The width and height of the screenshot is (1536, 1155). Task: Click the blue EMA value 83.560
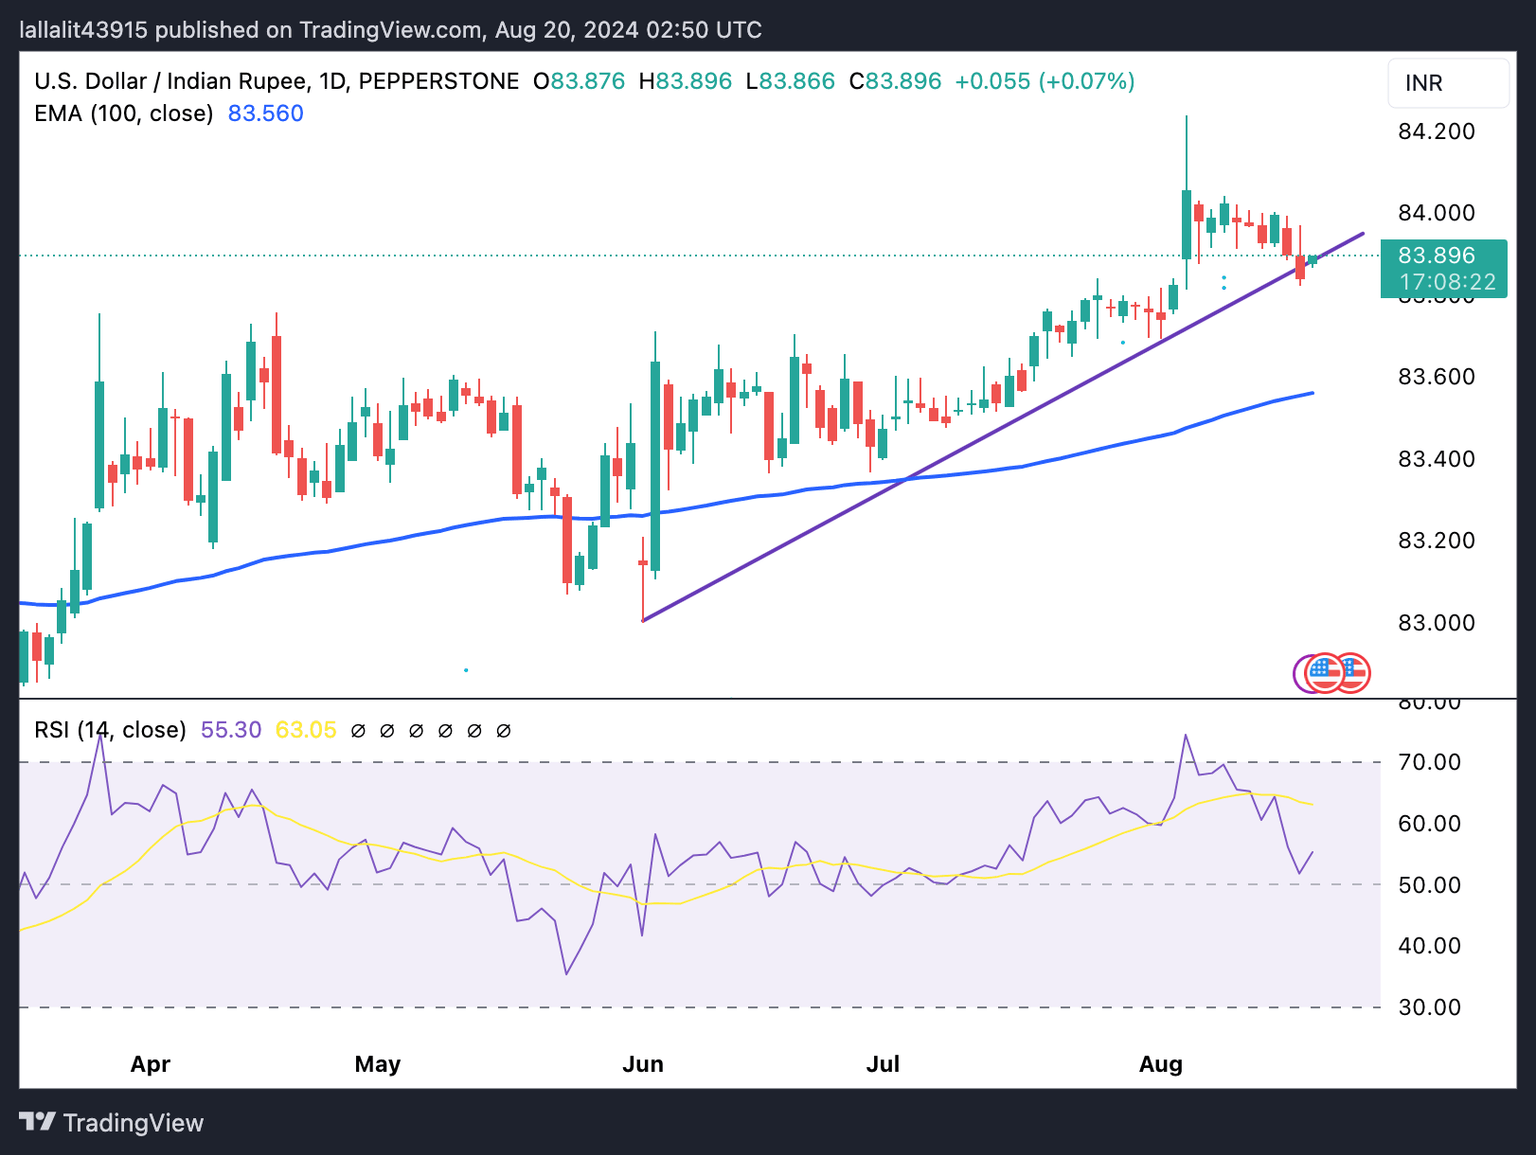pyautogui.click(x=265, y=113)
